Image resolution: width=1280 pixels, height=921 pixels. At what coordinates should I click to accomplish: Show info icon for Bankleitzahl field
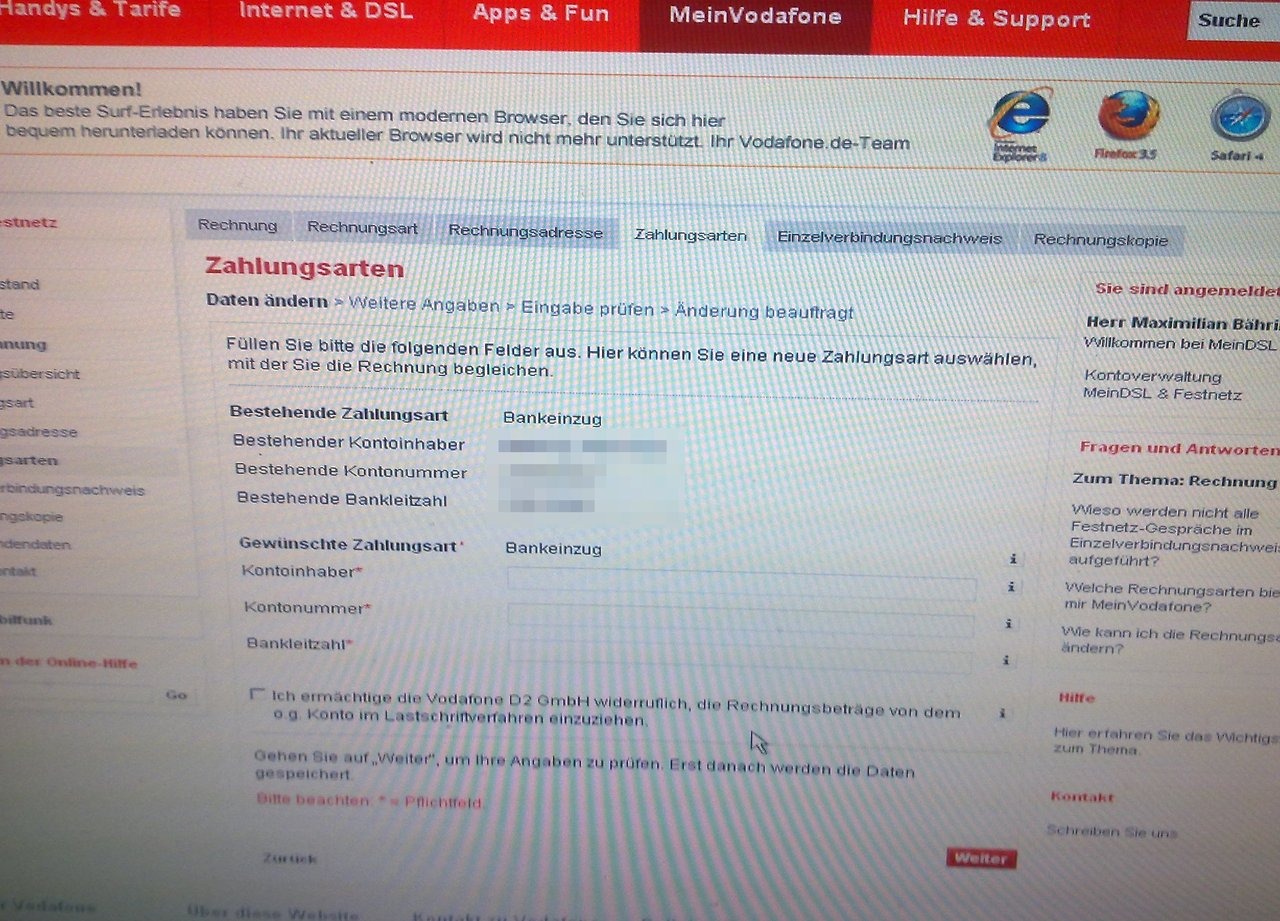1005,660
